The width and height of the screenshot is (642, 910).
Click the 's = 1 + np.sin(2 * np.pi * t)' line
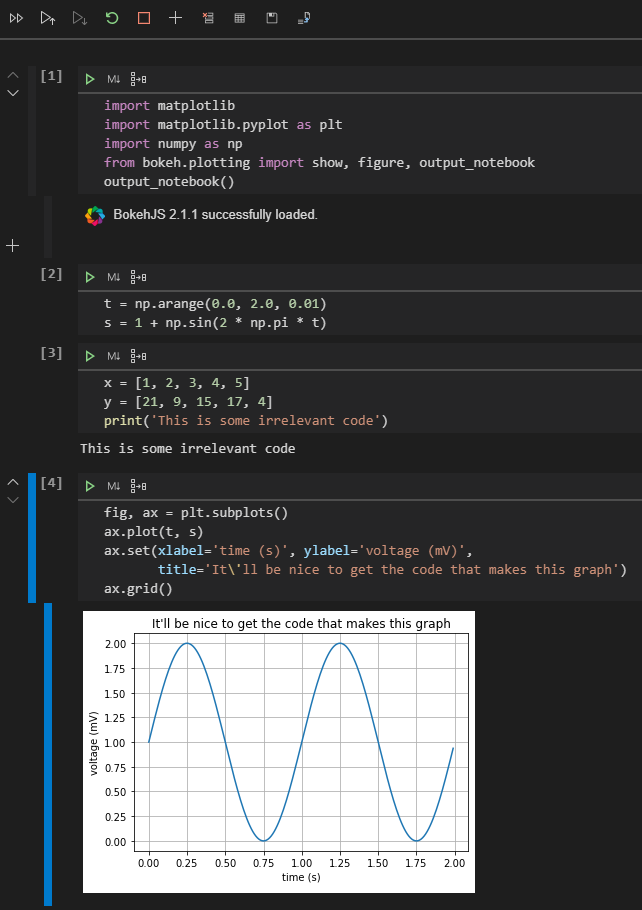215,323
